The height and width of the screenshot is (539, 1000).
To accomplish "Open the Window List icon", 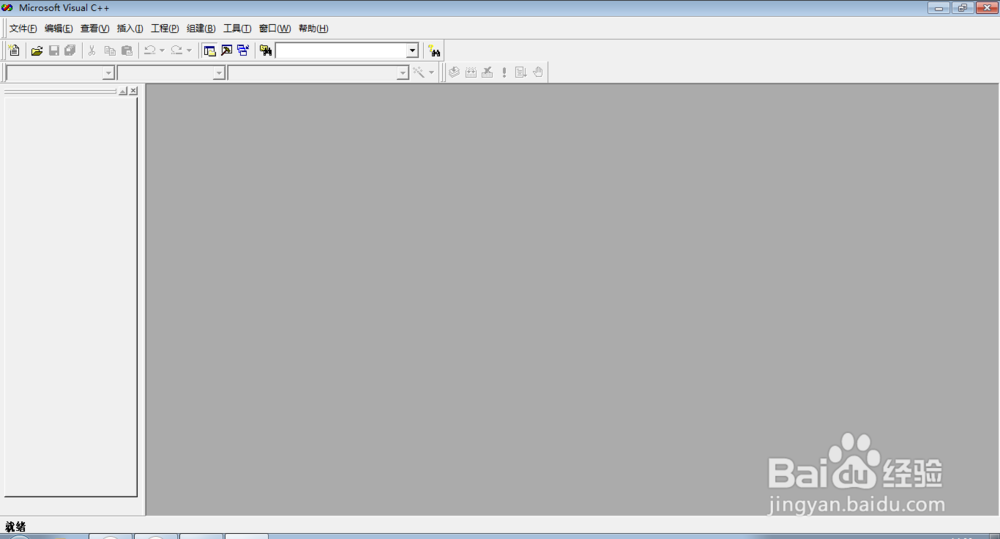I will pyautogui.click(x=243, y=50).
